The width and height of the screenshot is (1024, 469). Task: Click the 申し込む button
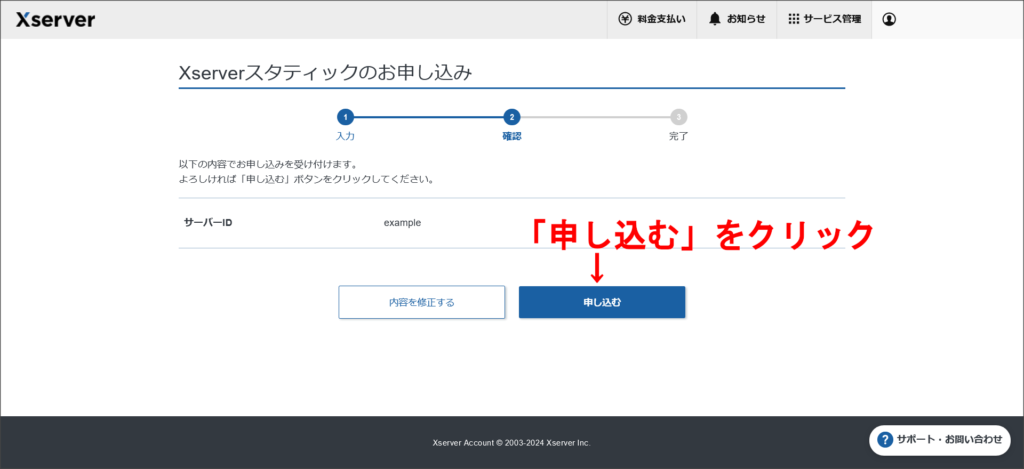point(602,302)
